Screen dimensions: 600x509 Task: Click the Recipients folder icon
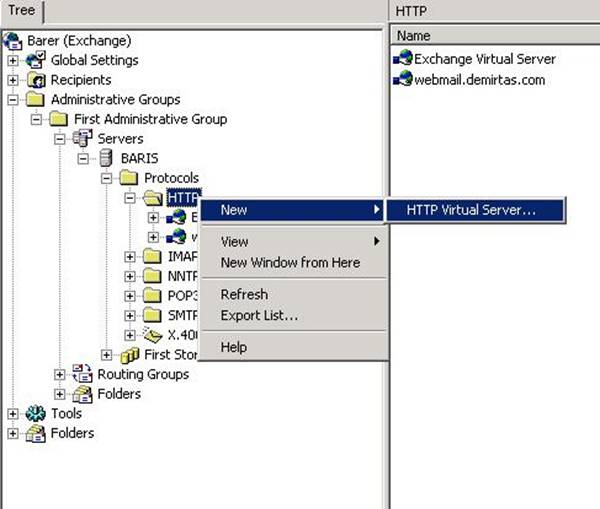pos(36,80)
